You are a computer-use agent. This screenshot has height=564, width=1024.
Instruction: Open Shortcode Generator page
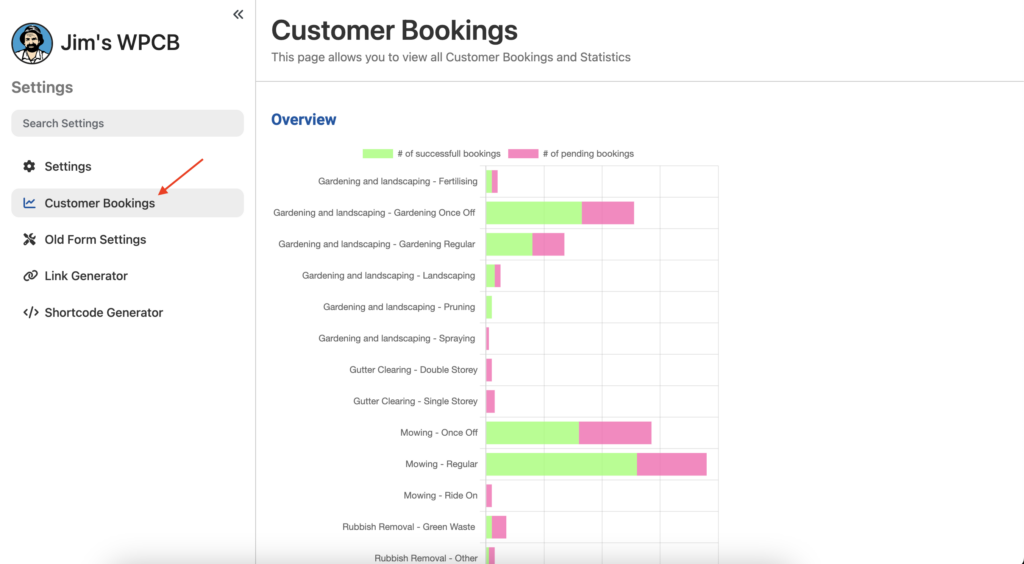[x=103, y=313]
